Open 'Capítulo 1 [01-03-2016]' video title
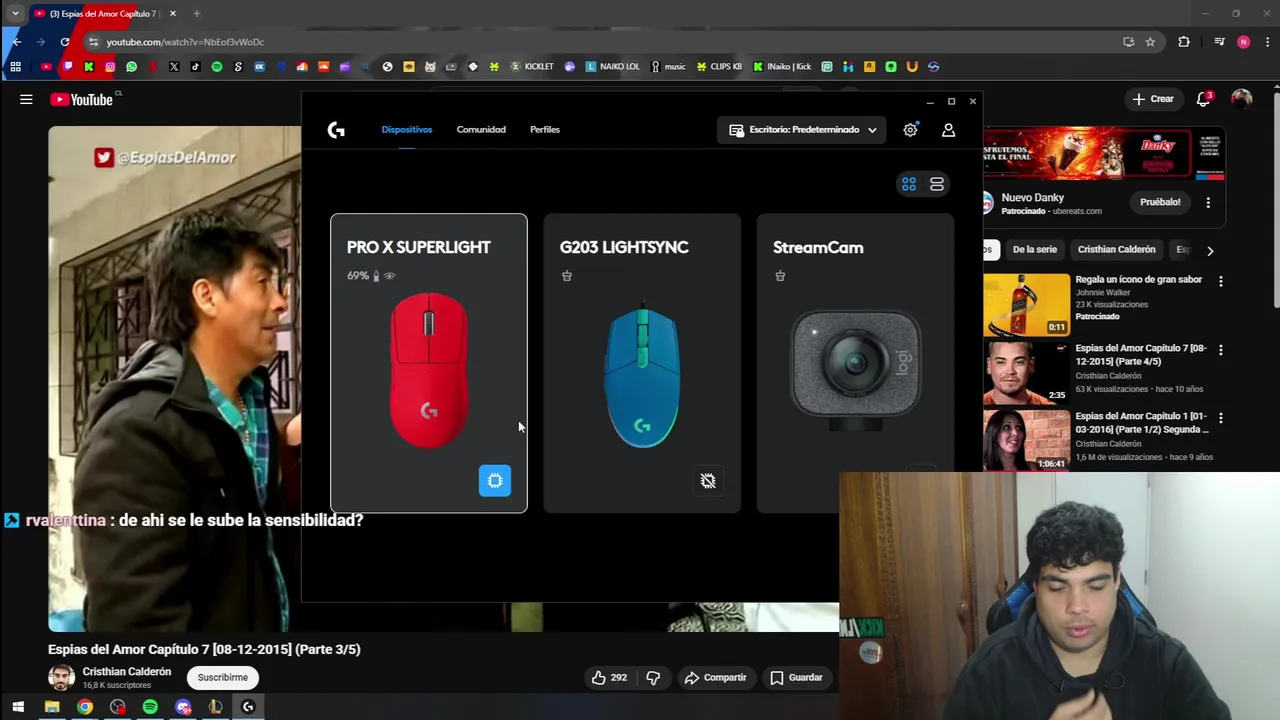Viewport: 1280px width, 720px height. [1142, 422]
